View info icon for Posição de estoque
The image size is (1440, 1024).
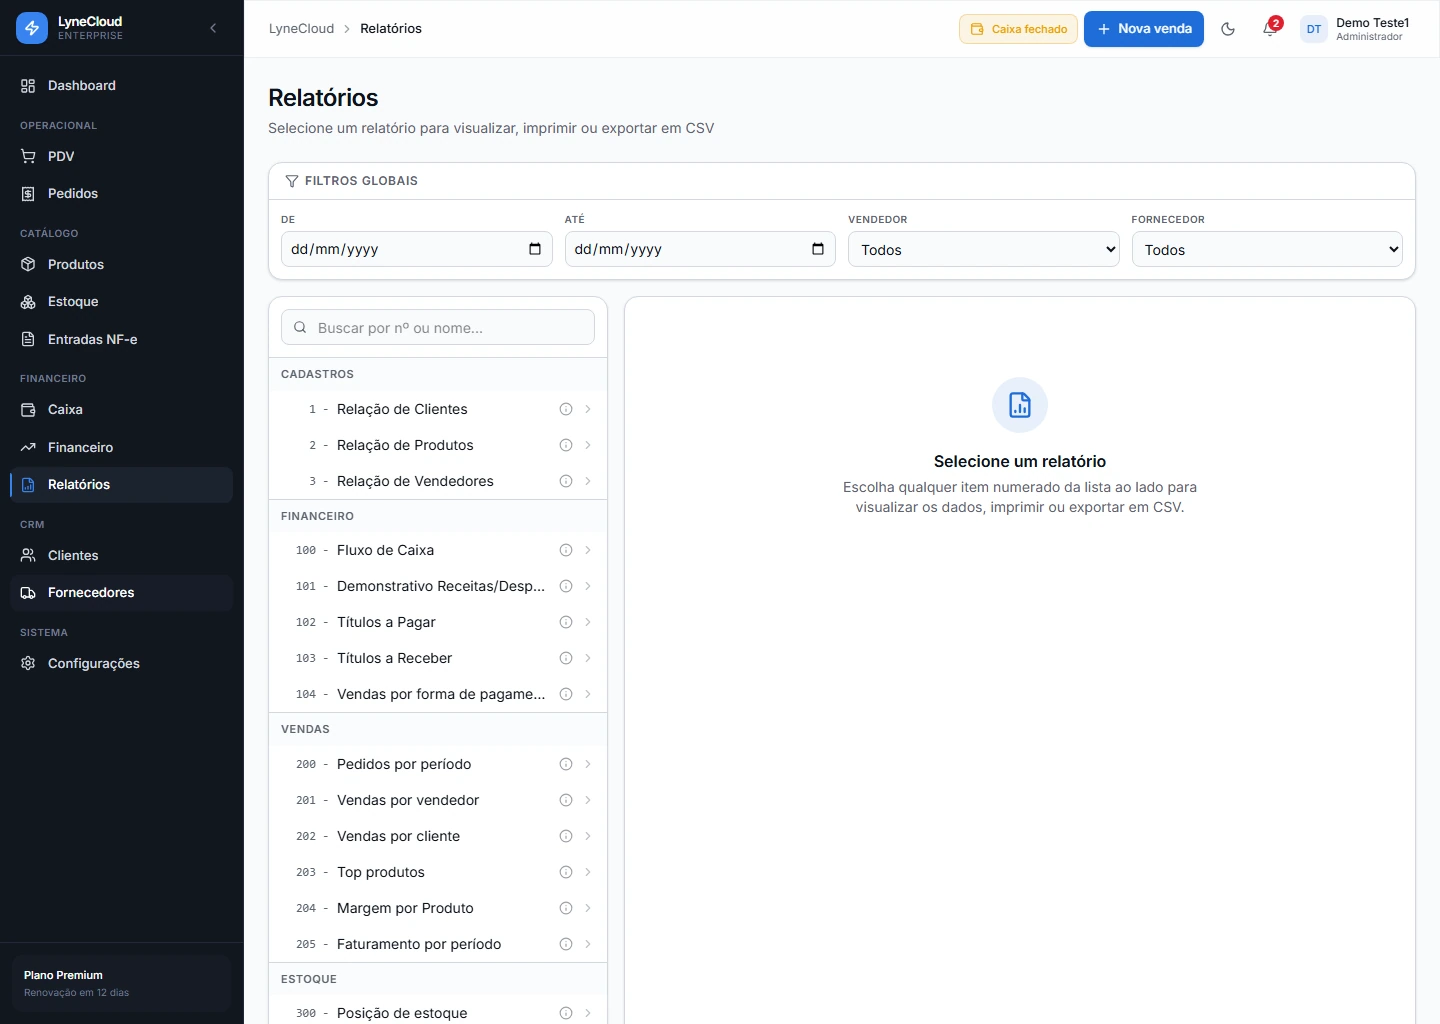(x=566, y=1013)
